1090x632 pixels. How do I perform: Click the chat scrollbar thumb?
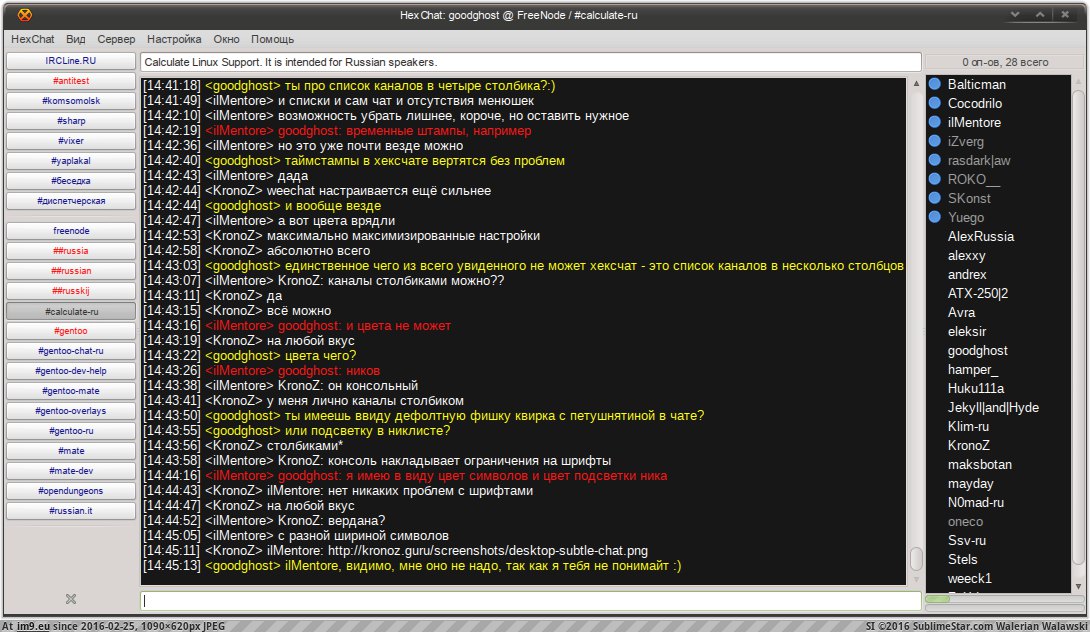[x=916, y=558]
